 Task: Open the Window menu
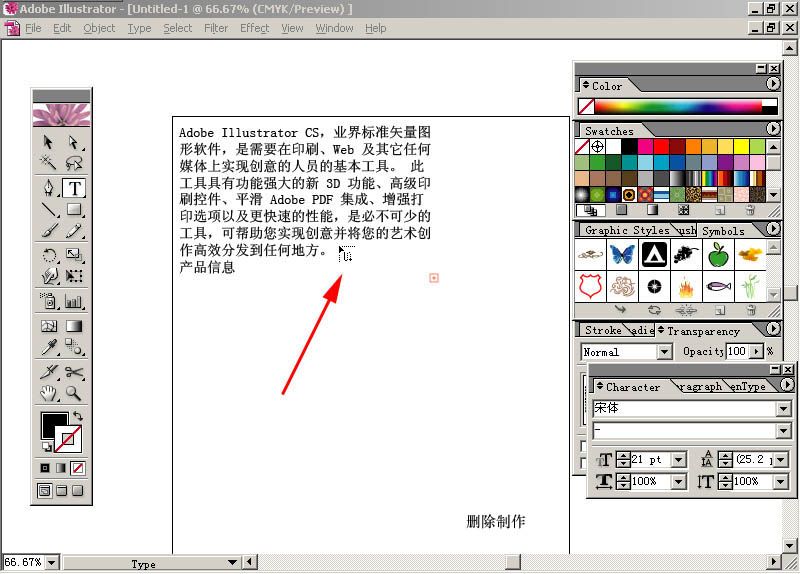pos(334,29)
